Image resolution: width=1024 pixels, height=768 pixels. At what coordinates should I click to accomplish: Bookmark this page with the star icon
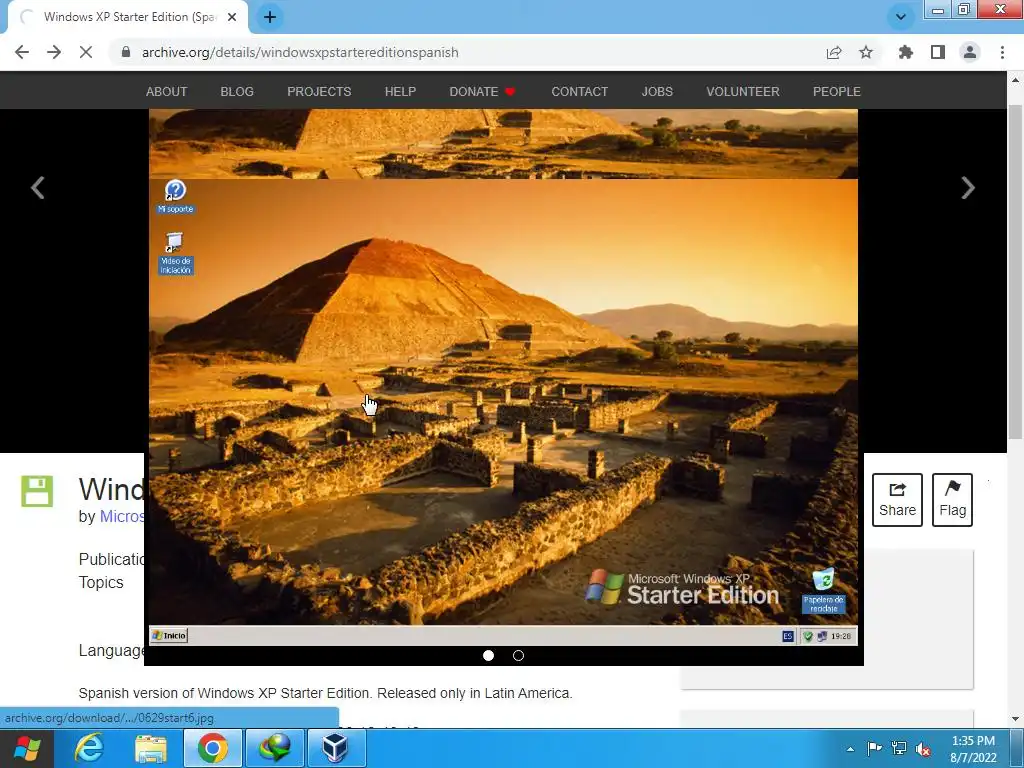pos(866,52)
